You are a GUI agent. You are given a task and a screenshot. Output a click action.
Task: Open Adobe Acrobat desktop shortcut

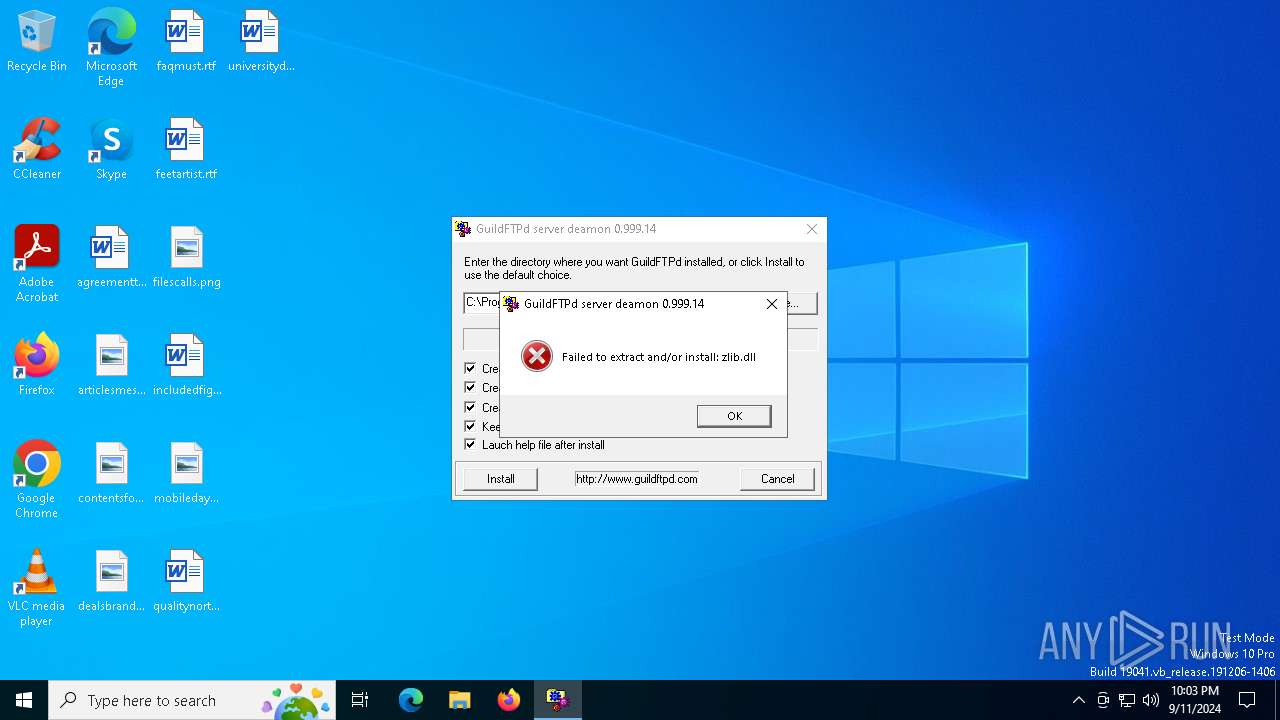coord(37,264)
